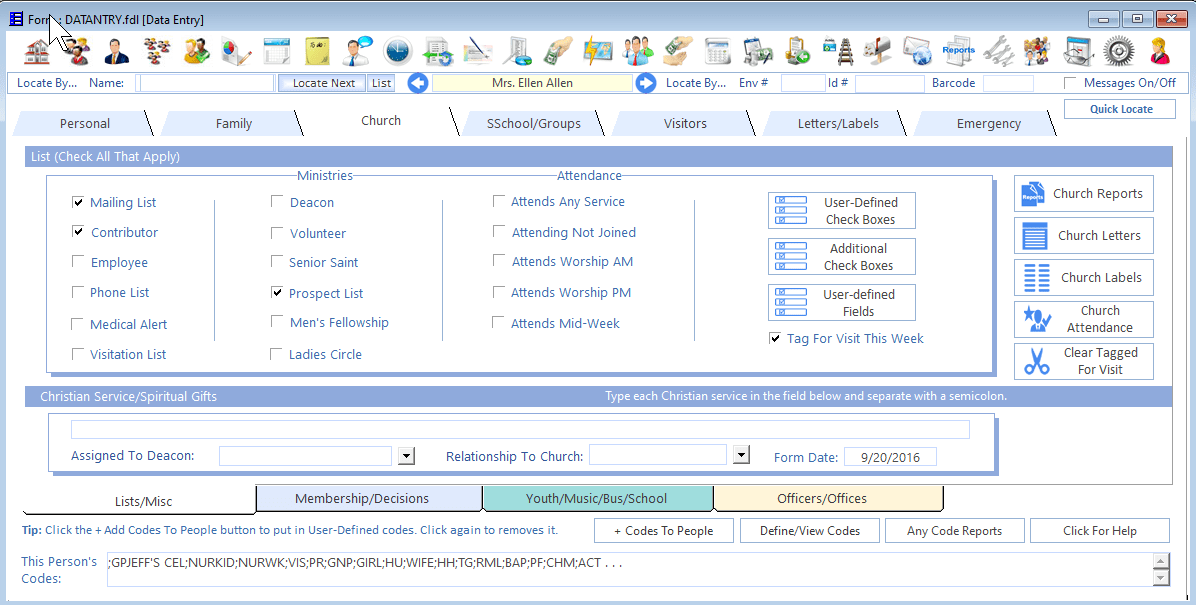Click the gear cog settings icon

pyautogui.click(x=1118, y=52)
